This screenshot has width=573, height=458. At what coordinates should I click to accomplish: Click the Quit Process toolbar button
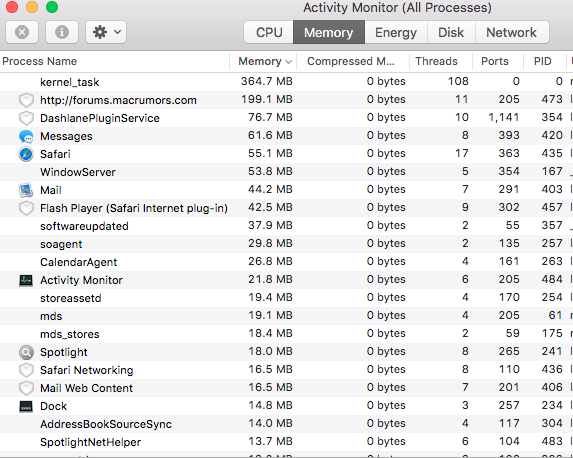(x=22, y=32)
